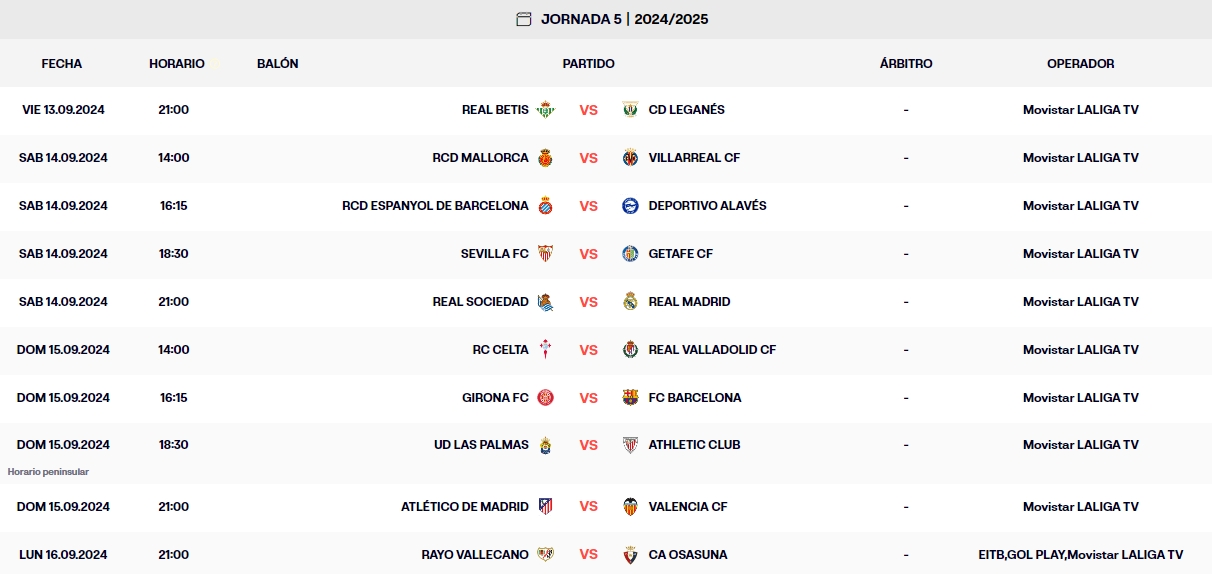Screen dimensions: 1212x574
Task: Click the RCD Espanyol club crest
Action: click(545, 206)
